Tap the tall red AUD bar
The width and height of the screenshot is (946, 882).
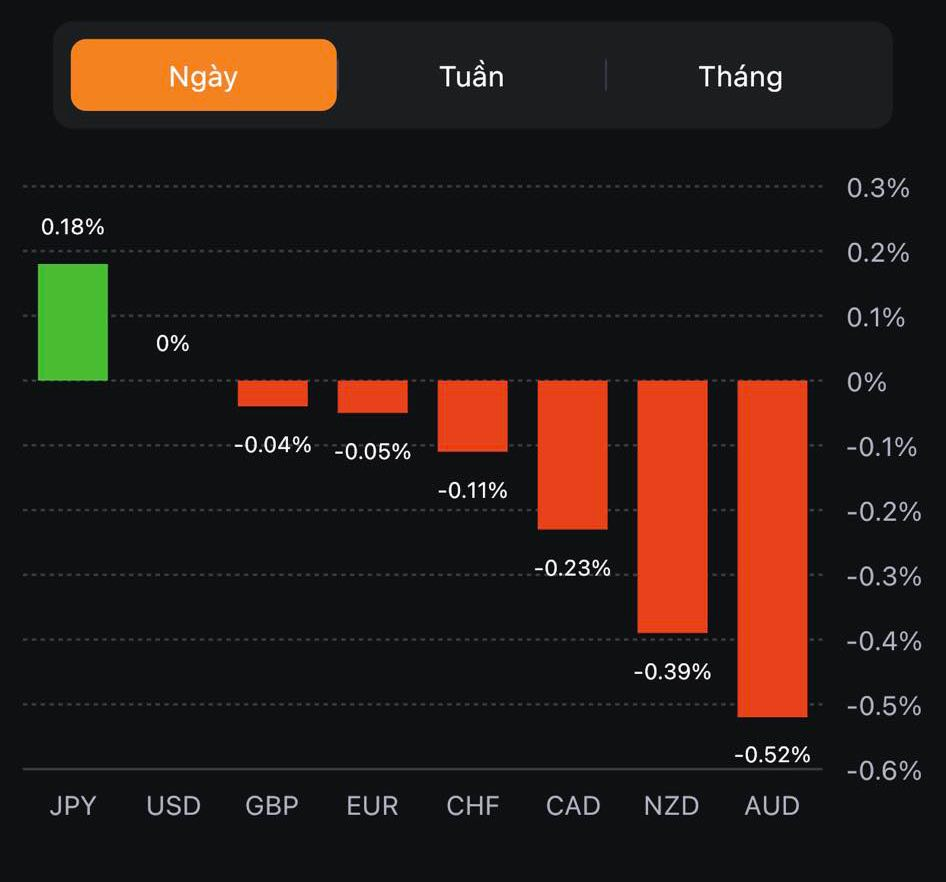tap(772, 548)
